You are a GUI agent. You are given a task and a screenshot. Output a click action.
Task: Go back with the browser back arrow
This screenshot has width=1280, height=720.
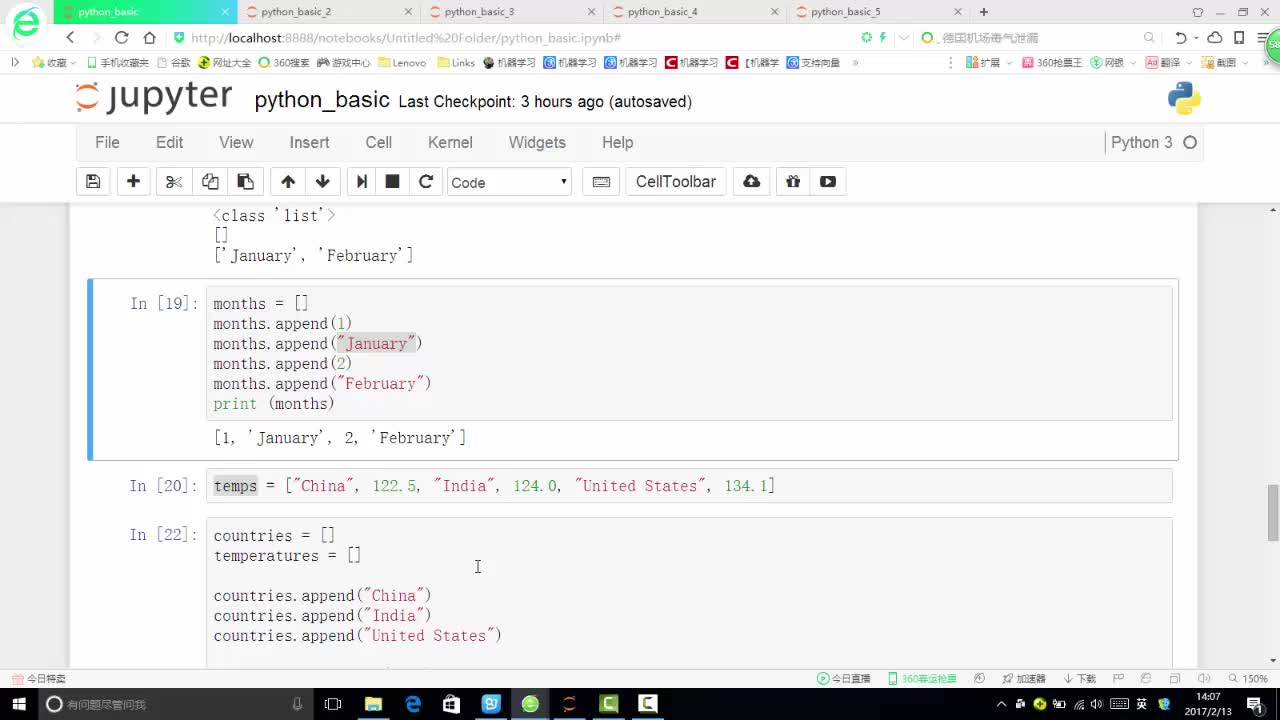click(x=70, y=37)
